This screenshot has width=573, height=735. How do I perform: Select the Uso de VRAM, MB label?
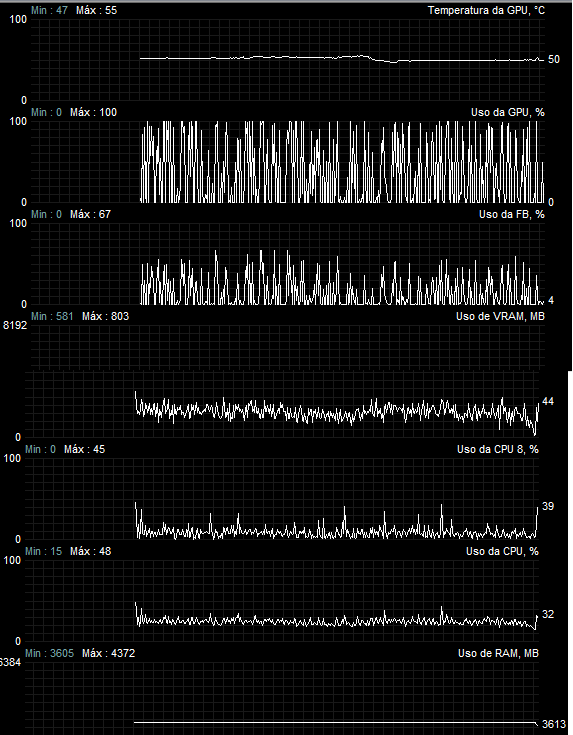point(500,316)
